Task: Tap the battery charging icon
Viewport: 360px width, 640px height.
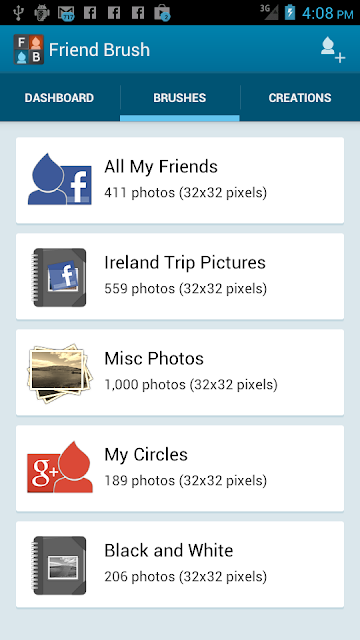Action: pyautogui.click(x=290, y=12)
